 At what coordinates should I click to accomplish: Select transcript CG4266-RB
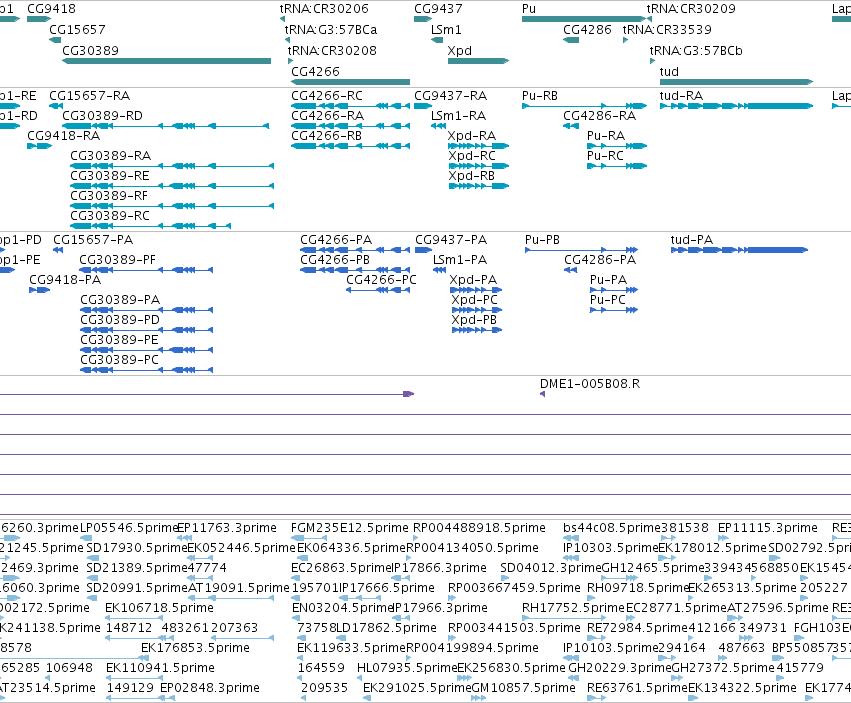point(351,146)
